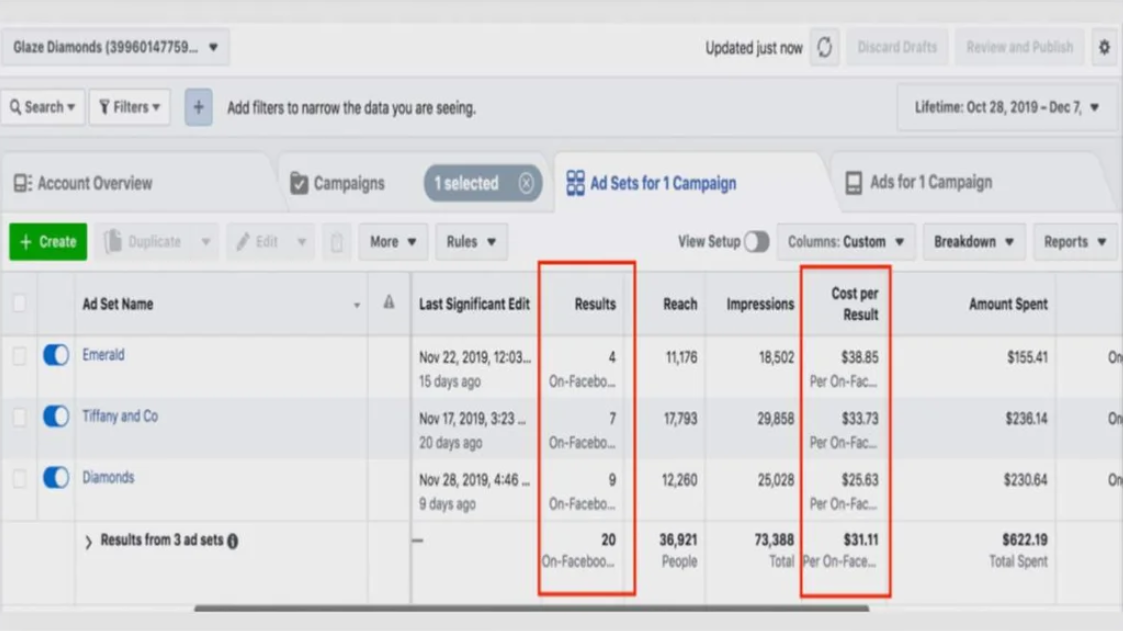Expand Results from 3 ad sets row
1123x631 pixels.
(x=88, y=541)
